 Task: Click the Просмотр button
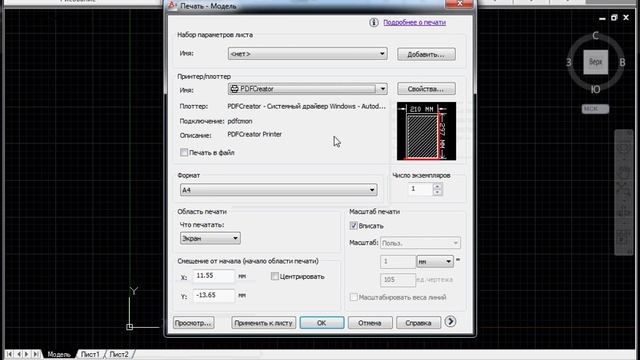[193, 322]
